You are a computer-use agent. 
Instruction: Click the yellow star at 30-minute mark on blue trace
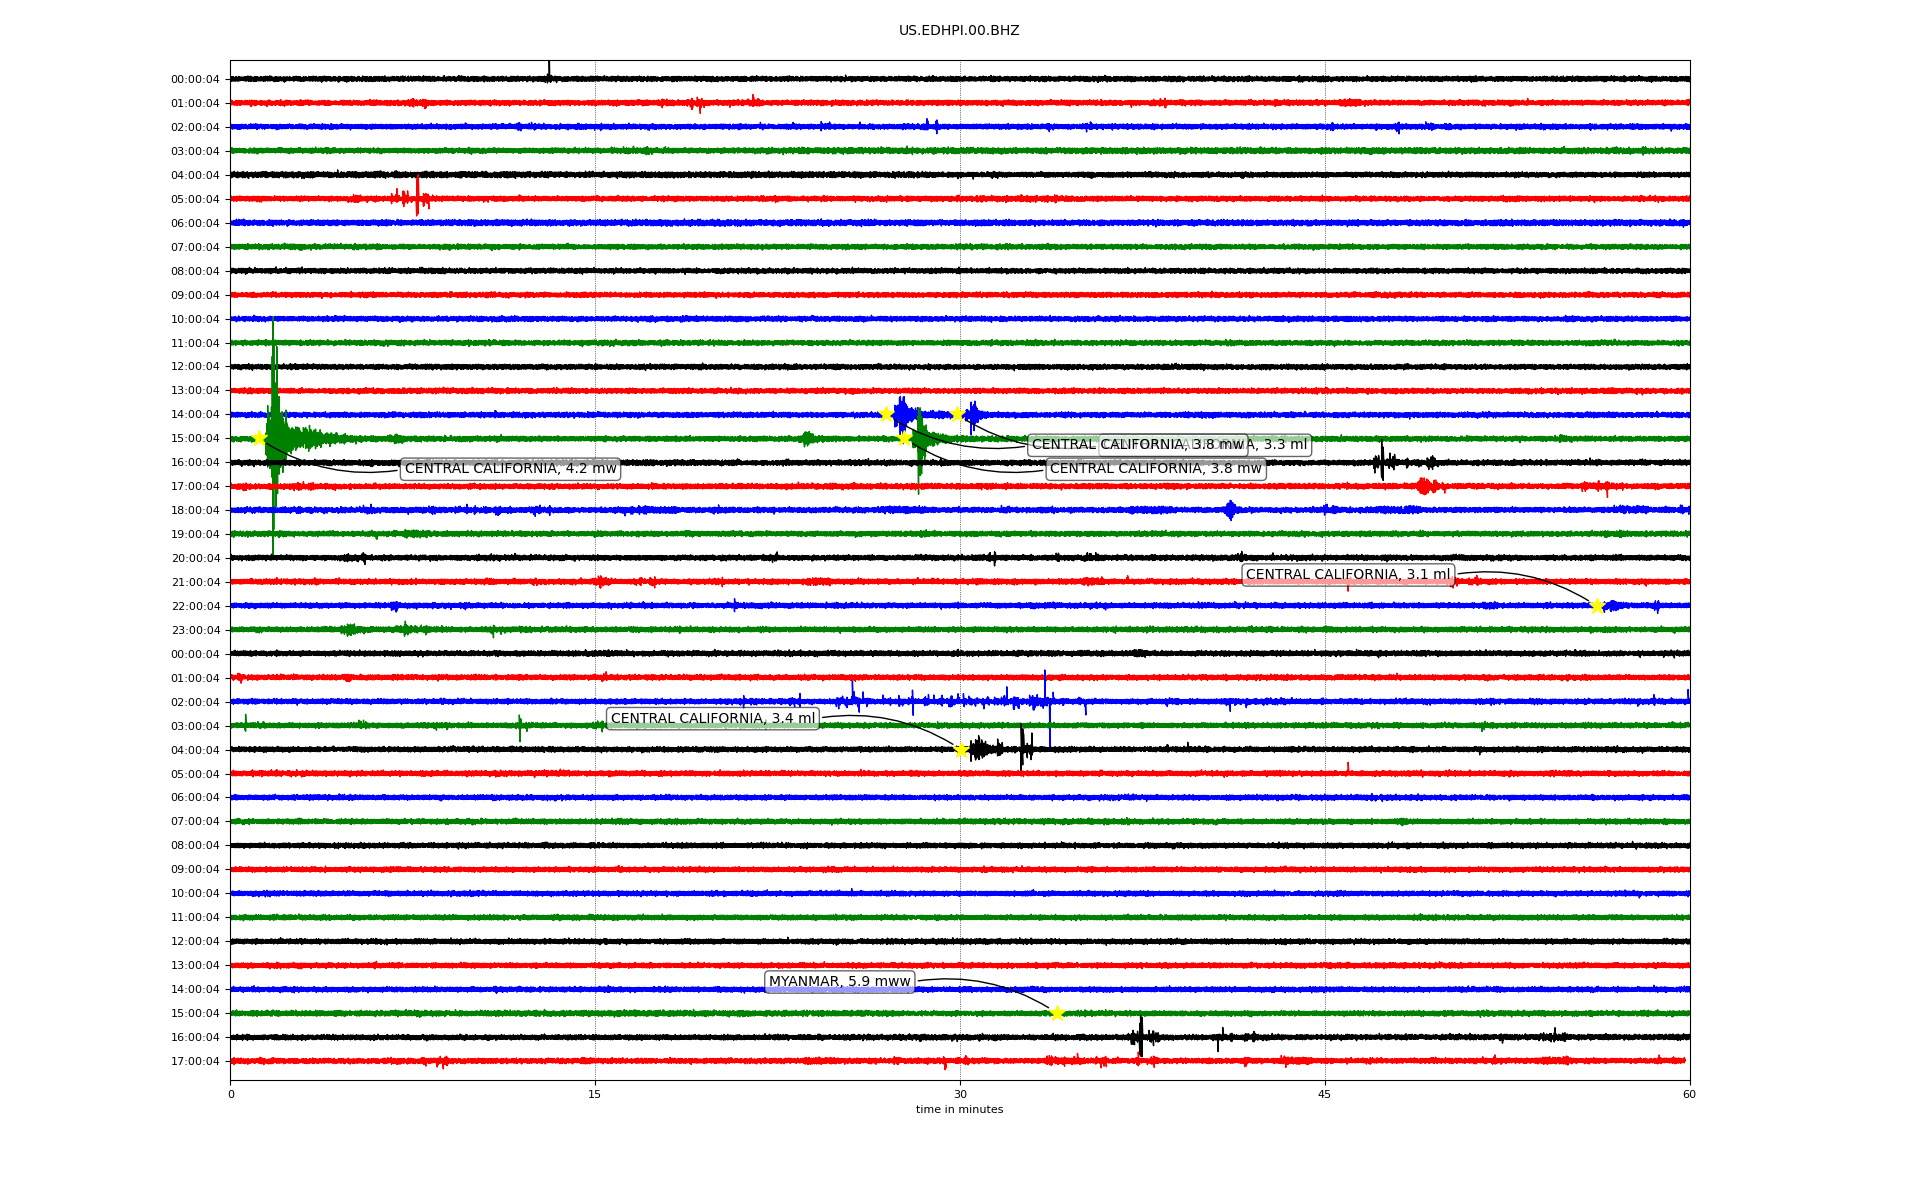point(957,414)
